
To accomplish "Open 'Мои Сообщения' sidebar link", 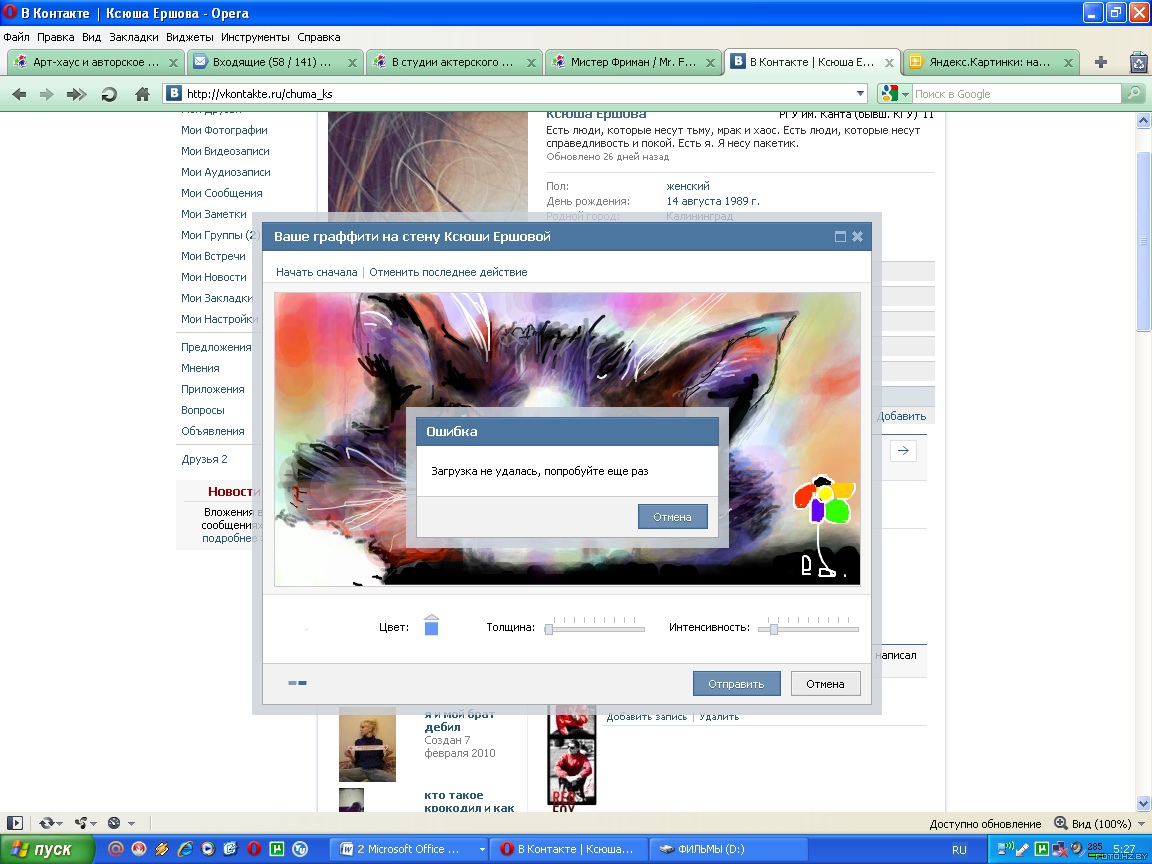I will pyautogui.click(x=221, y=193).
